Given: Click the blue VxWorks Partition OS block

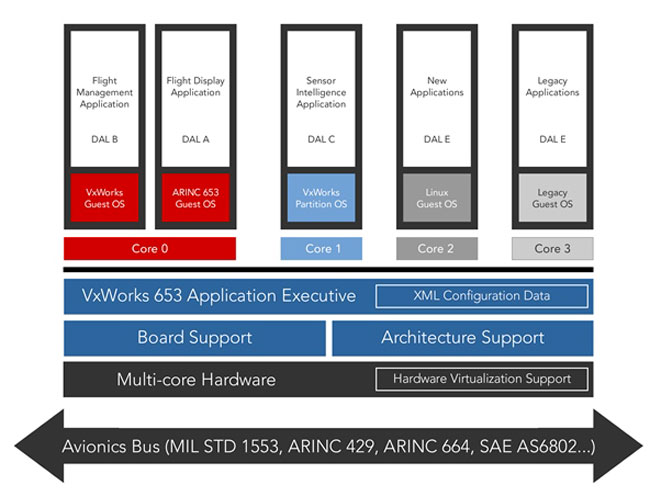Looking at the screenshot, I should (x=321, y=198).
